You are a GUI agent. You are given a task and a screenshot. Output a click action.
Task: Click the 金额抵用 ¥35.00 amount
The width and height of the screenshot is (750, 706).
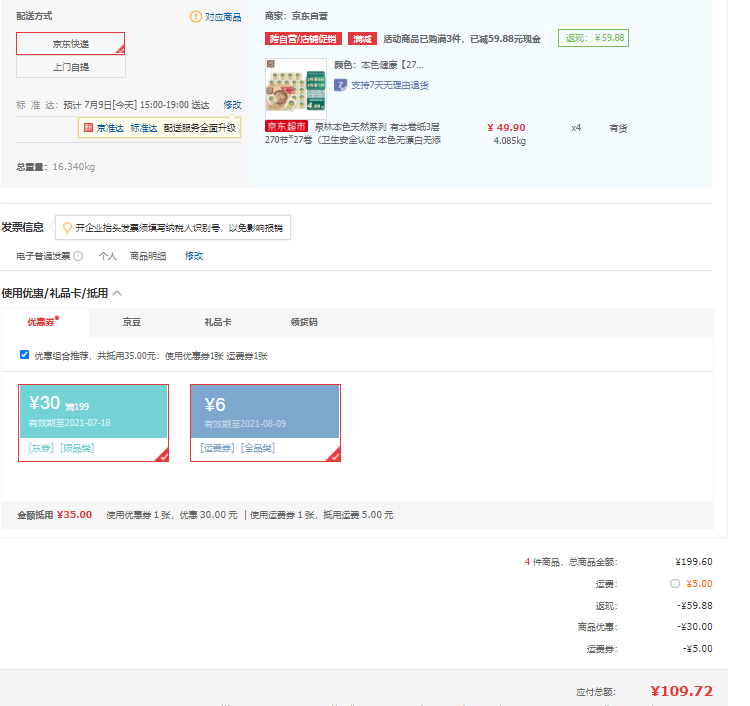(74, 515)
